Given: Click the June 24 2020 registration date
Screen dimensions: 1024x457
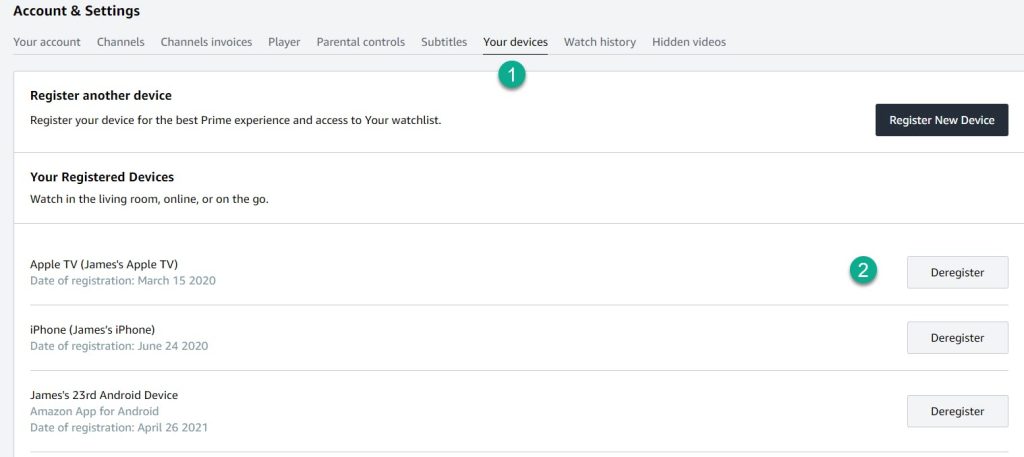Looking at the screenshot, I should [119, 346].
